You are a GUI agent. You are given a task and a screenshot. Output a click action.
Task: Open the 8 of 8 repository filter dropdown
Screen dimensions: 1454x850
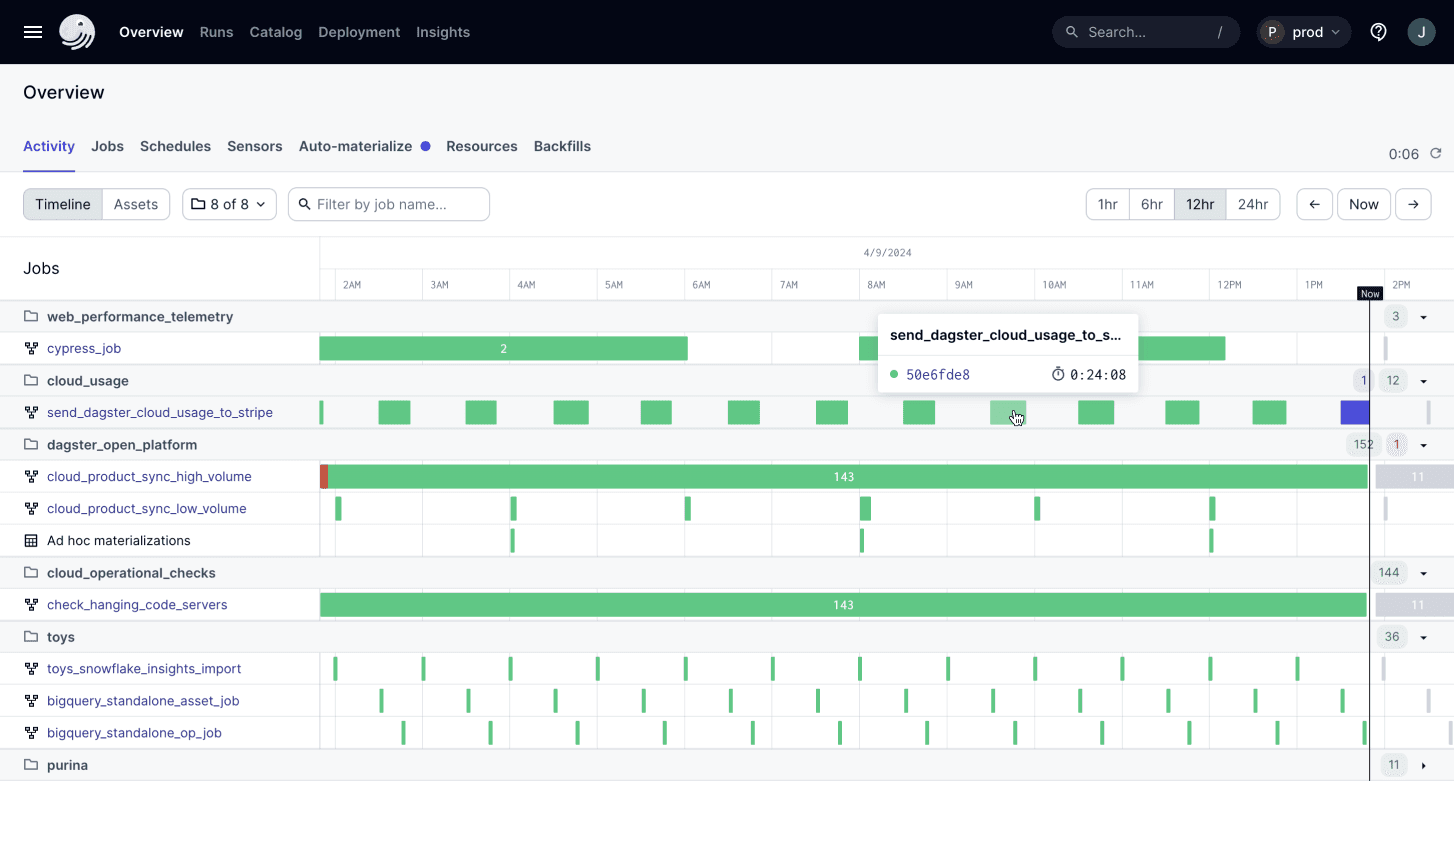pyautogui.click(x=229, y=204)
